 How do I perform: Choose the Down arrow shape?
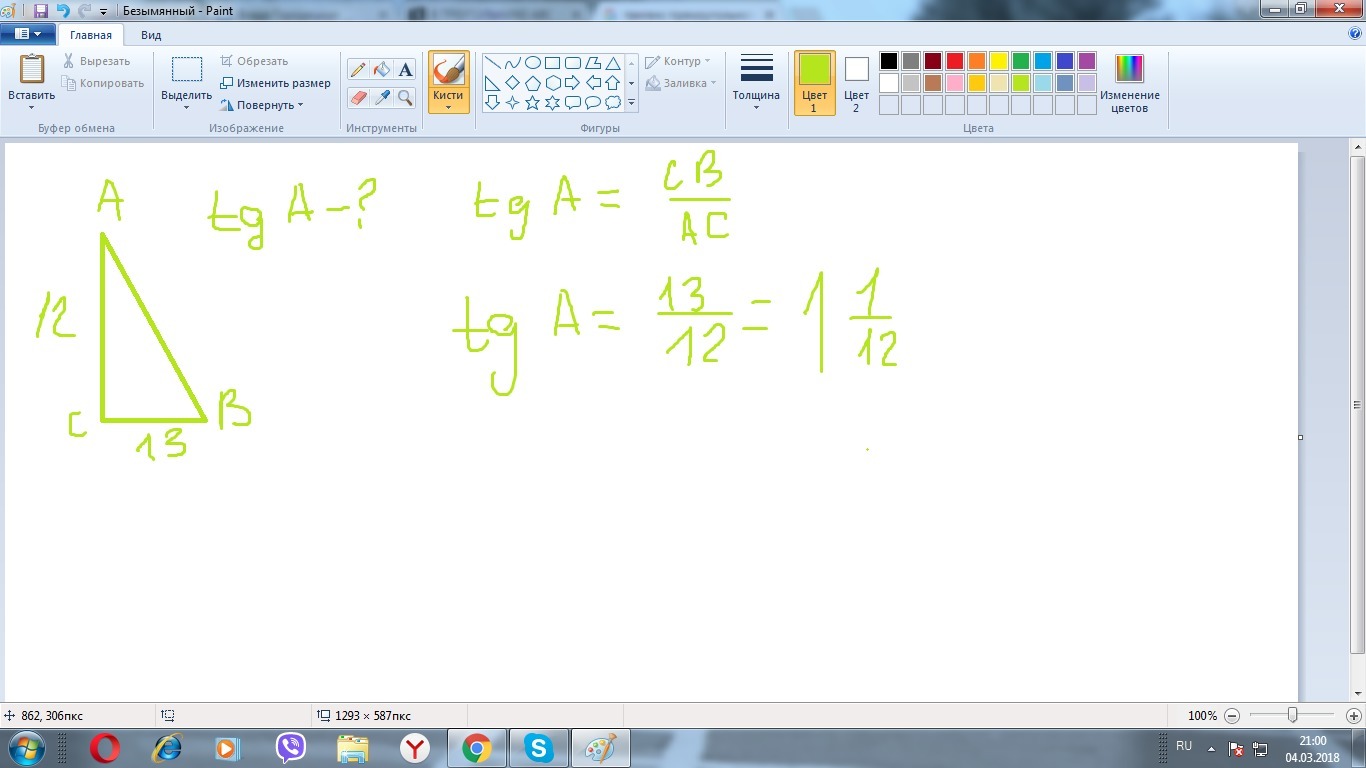[493, 102]
